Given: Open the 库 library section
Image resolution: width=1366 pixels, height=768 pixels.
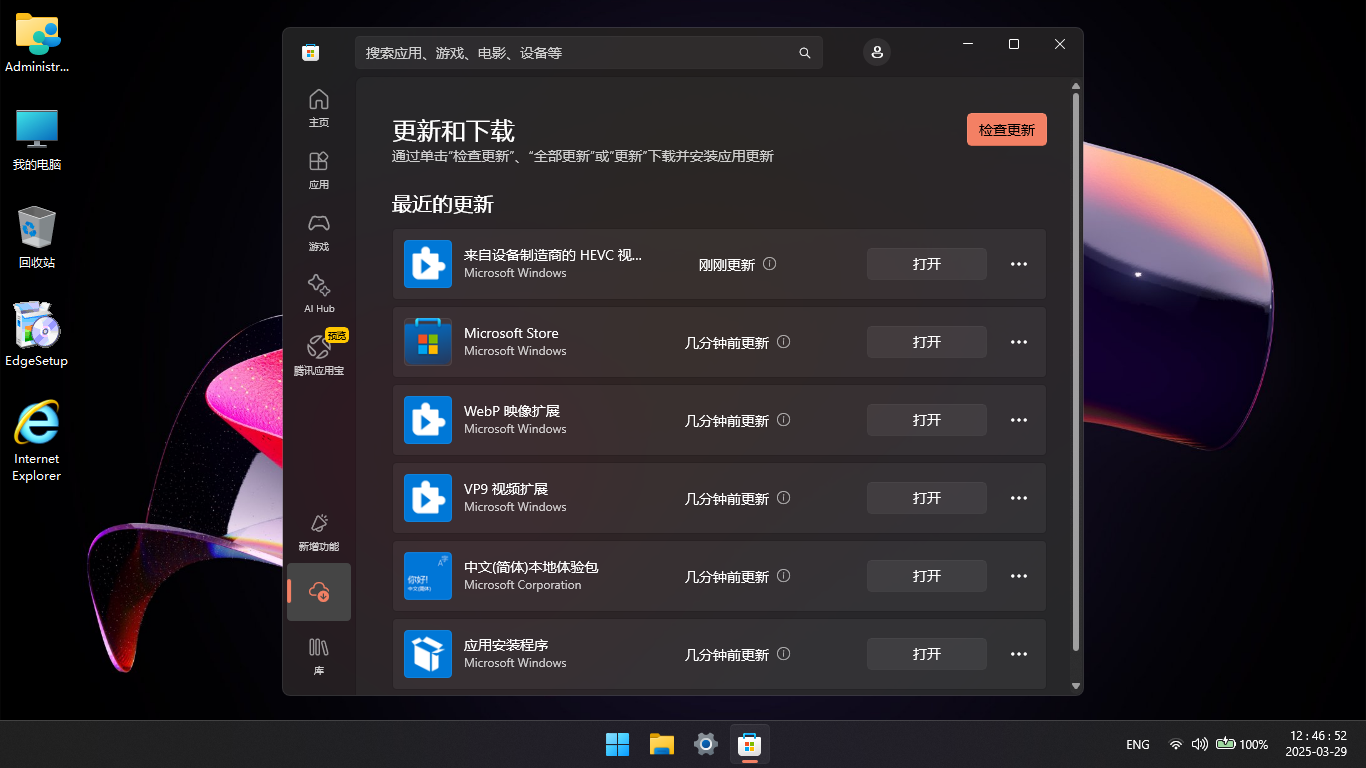Looking at the screenshot, I should point(319,656).
